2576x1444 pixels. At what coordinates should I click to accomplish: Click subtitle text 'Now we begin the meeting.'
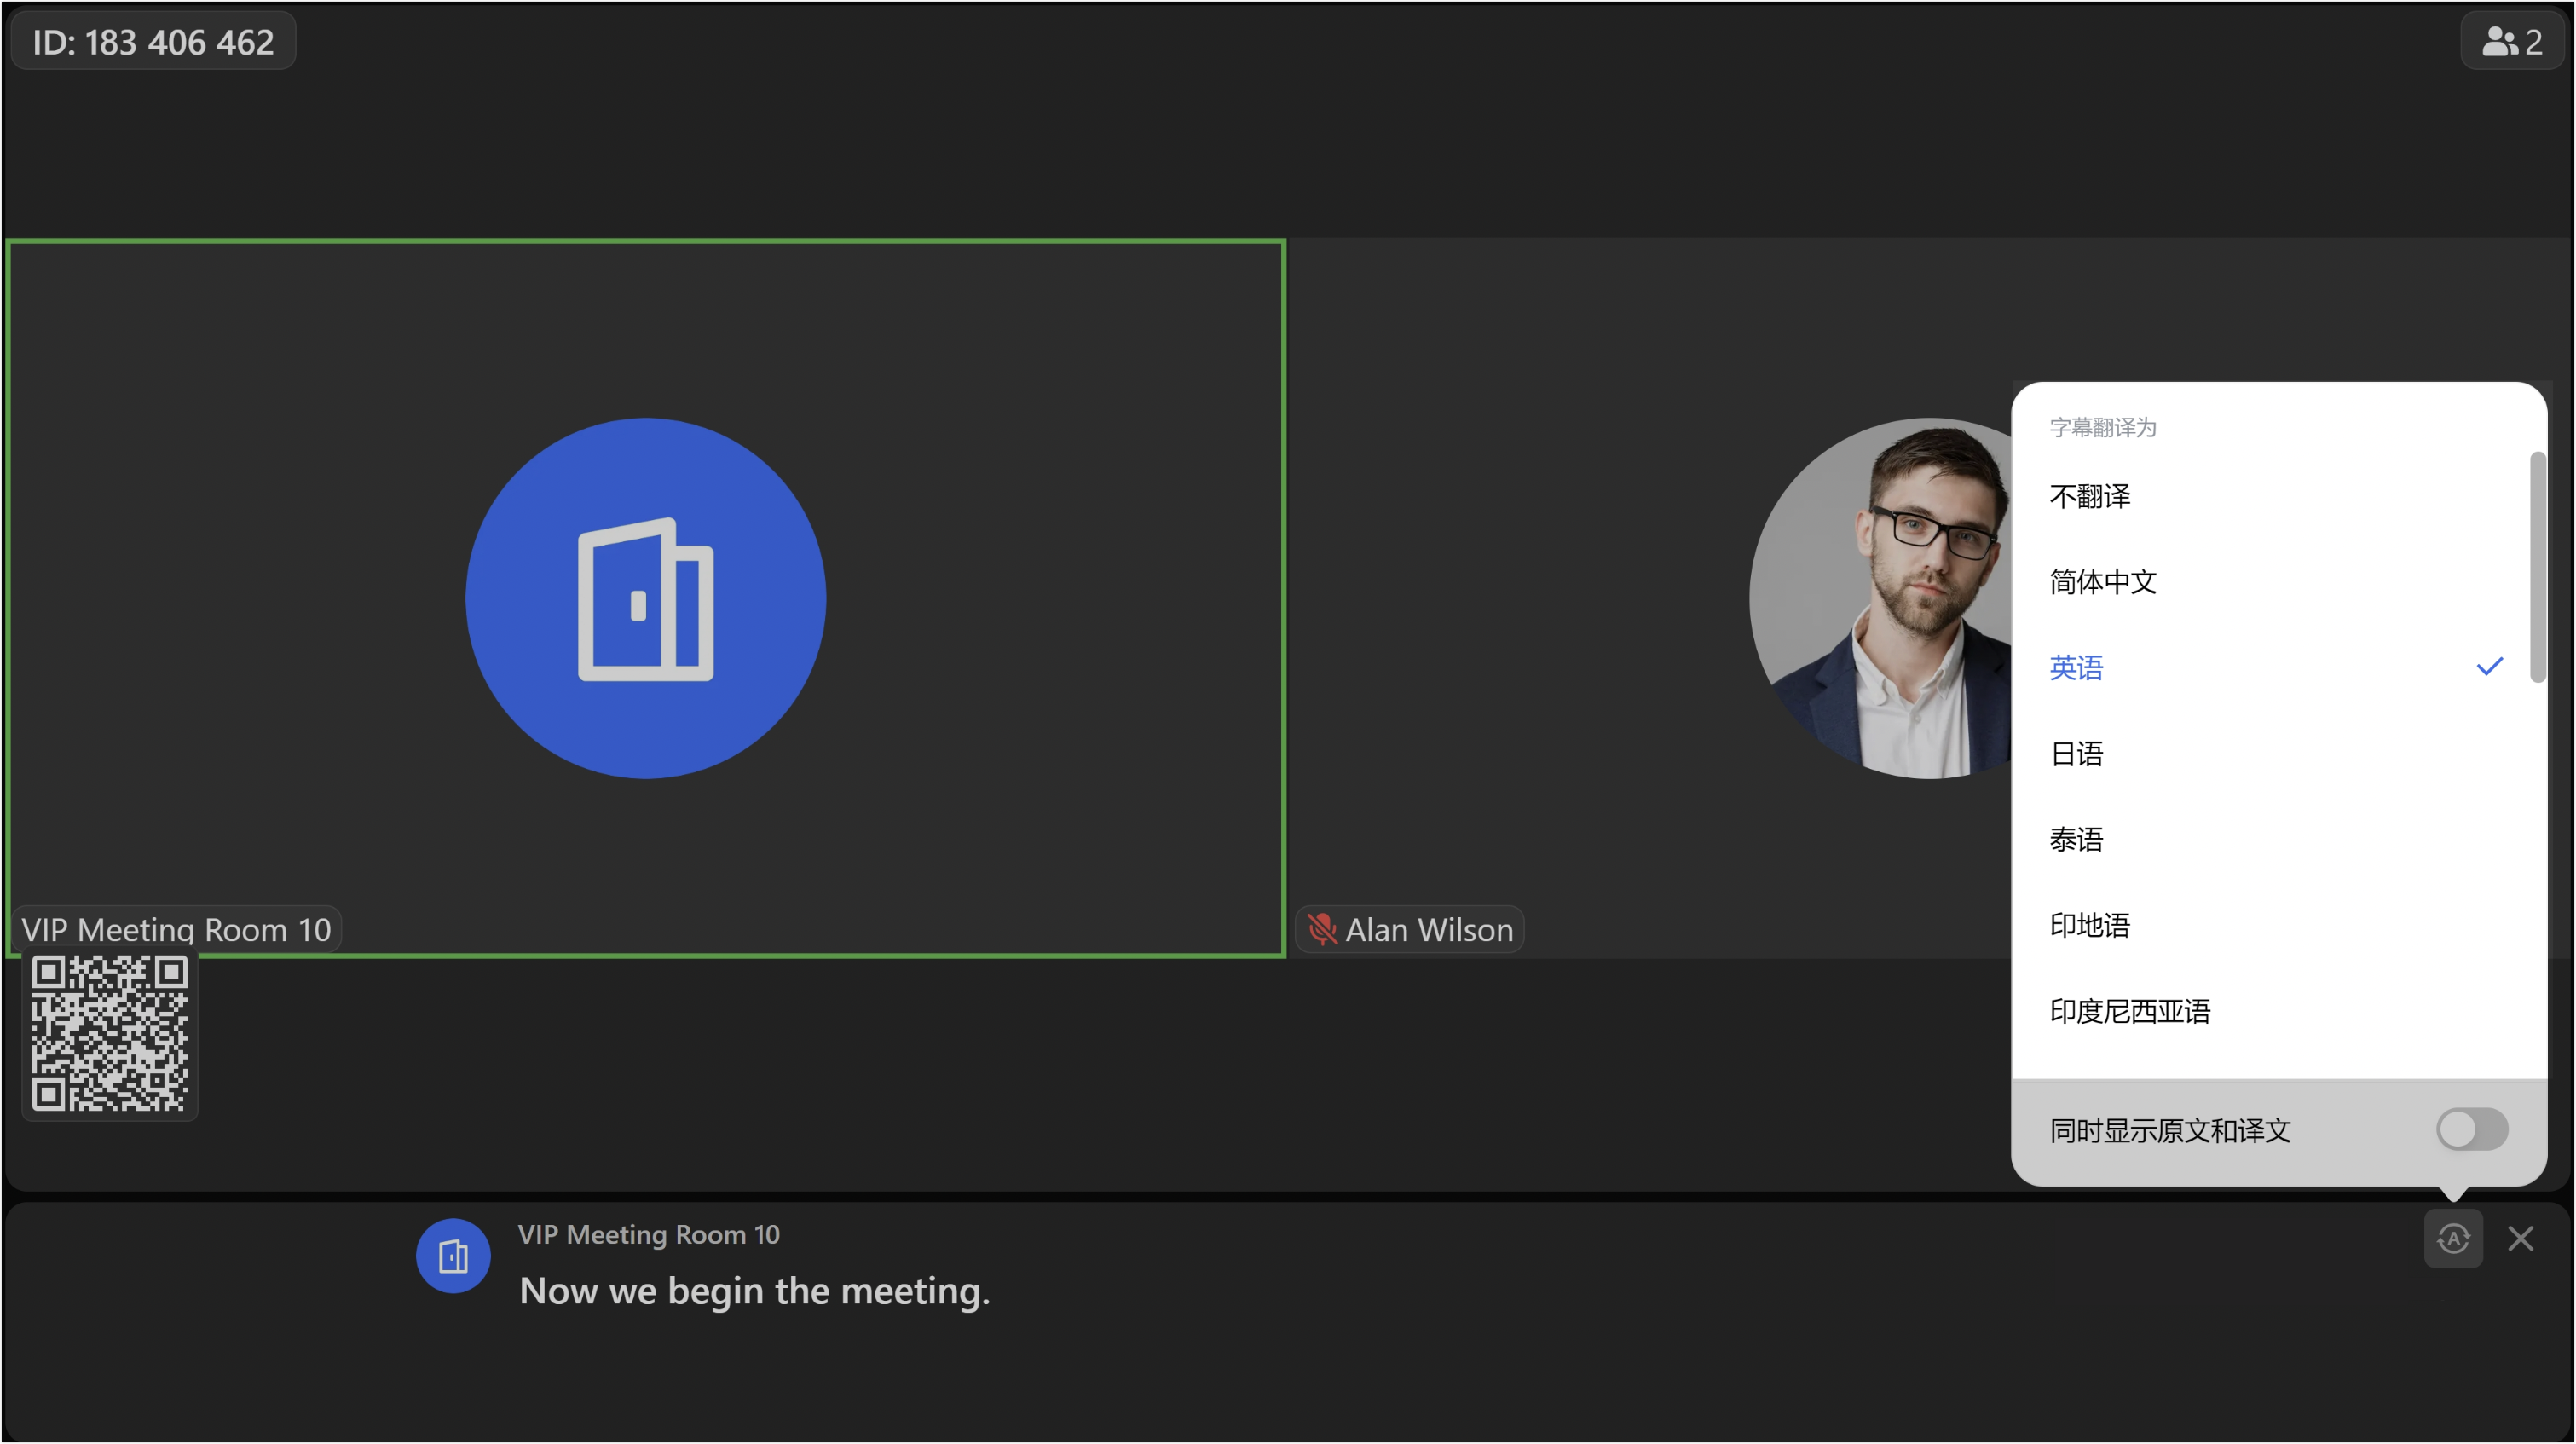click(754, 1291)
